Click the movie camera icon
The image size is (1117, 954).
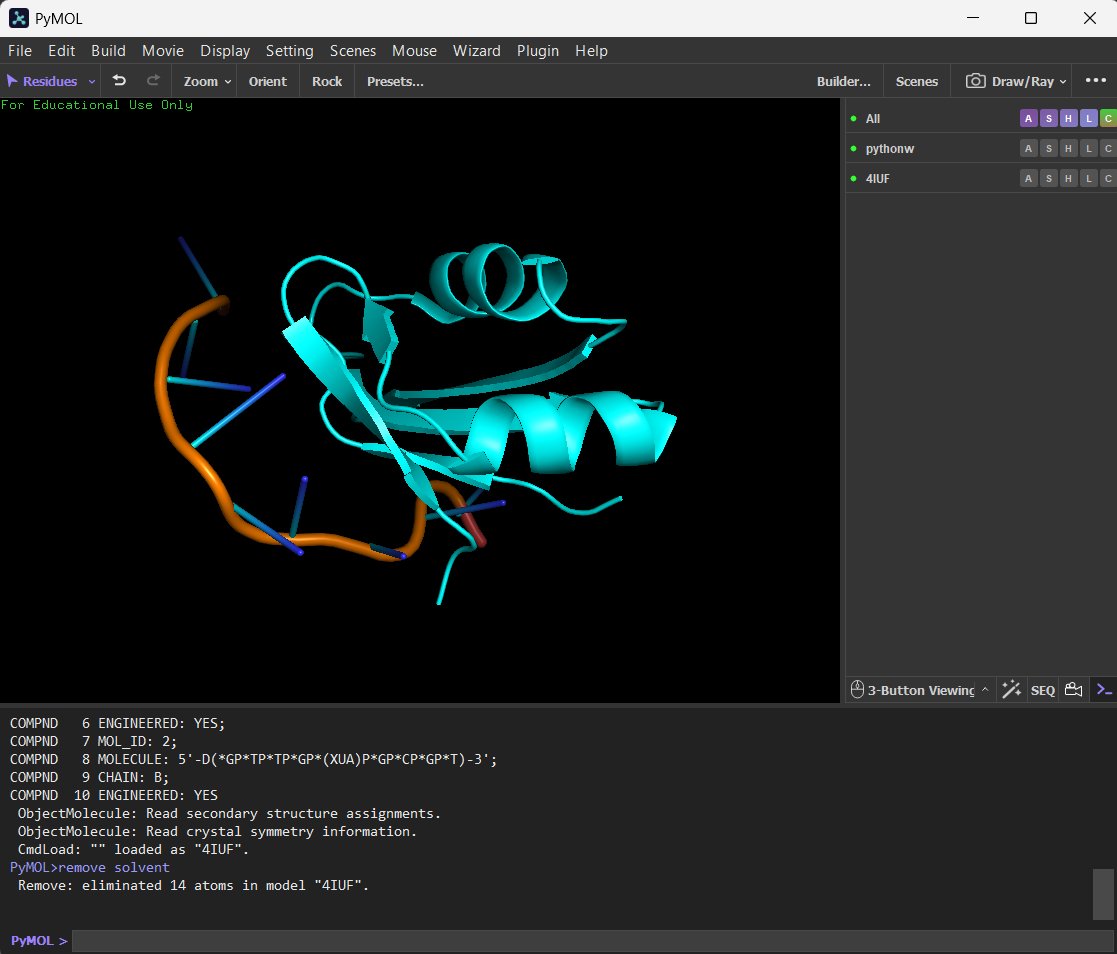(1073, 690)
